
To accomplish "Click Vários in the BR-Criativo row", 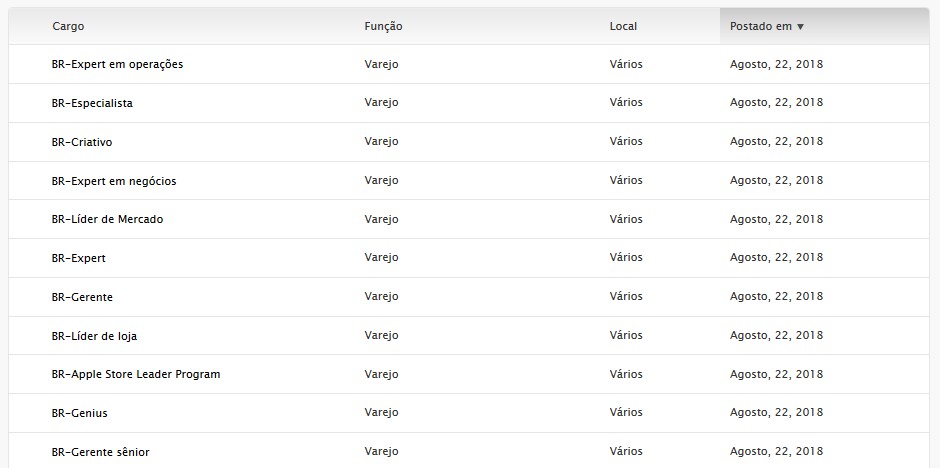I will pyautogui.click(x=626, y=142).
